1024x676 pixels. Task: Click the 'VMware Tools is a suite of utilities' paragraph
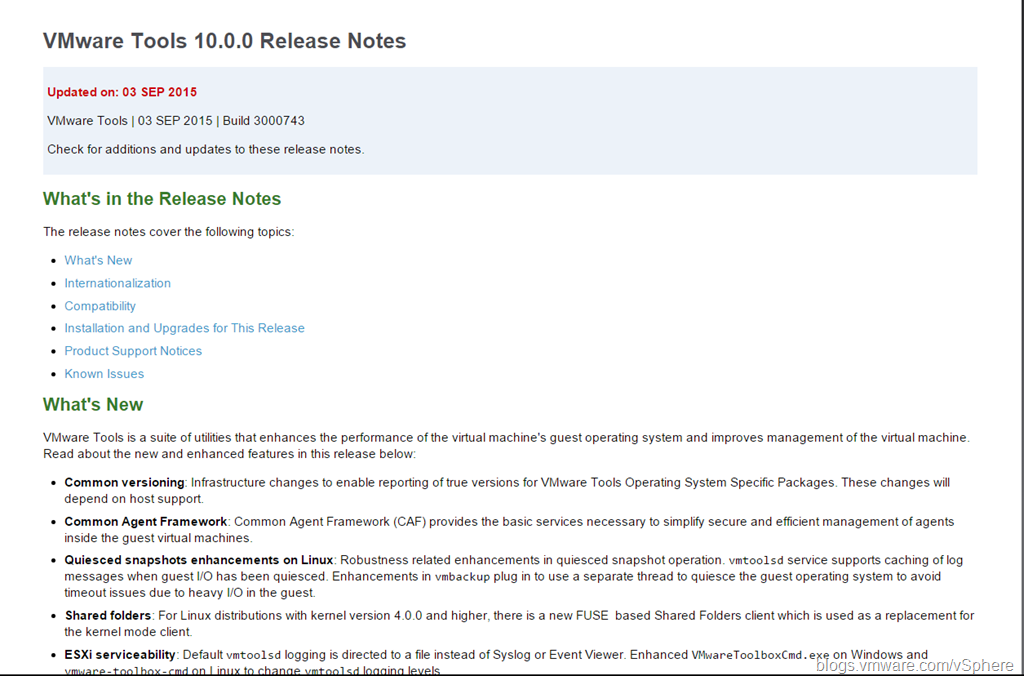(507, 445)
